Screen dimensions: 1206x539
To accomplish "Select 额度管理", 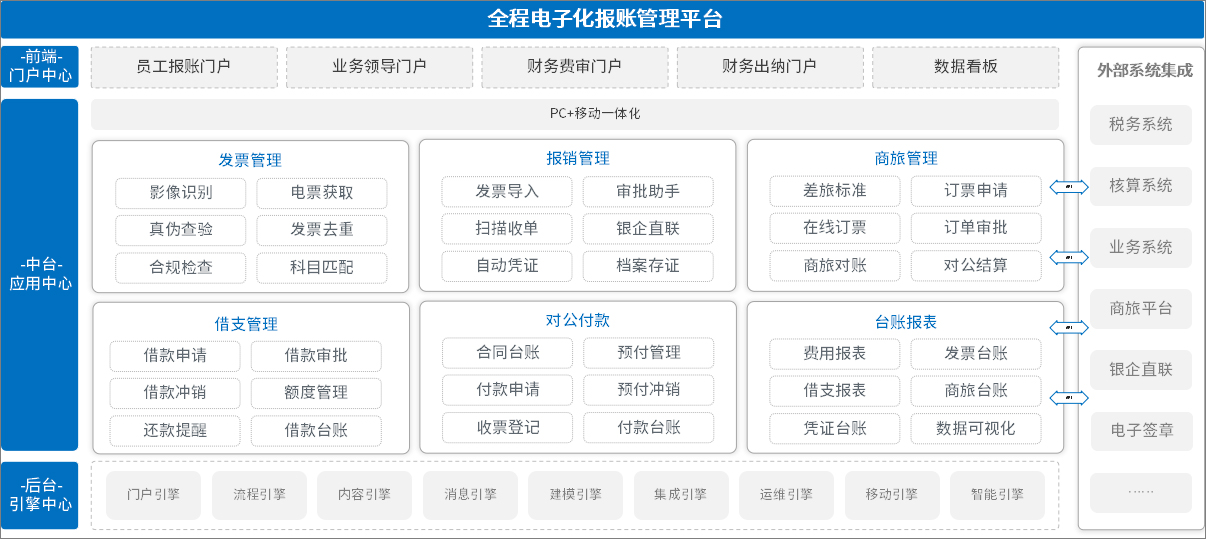I will click(316, 393).
